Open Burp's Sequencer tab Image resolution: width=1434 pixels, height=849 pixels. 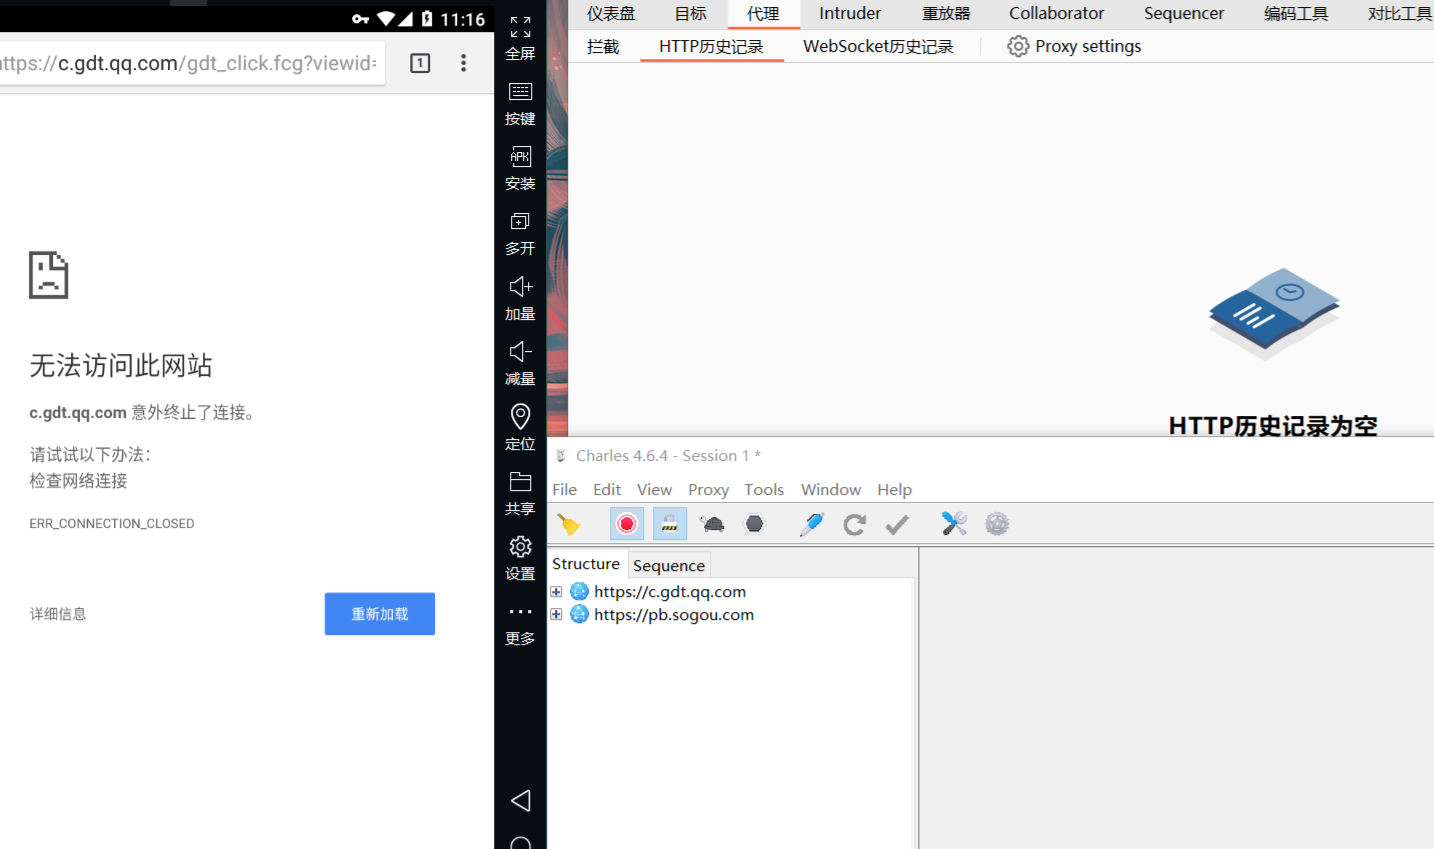[1184, 14]
